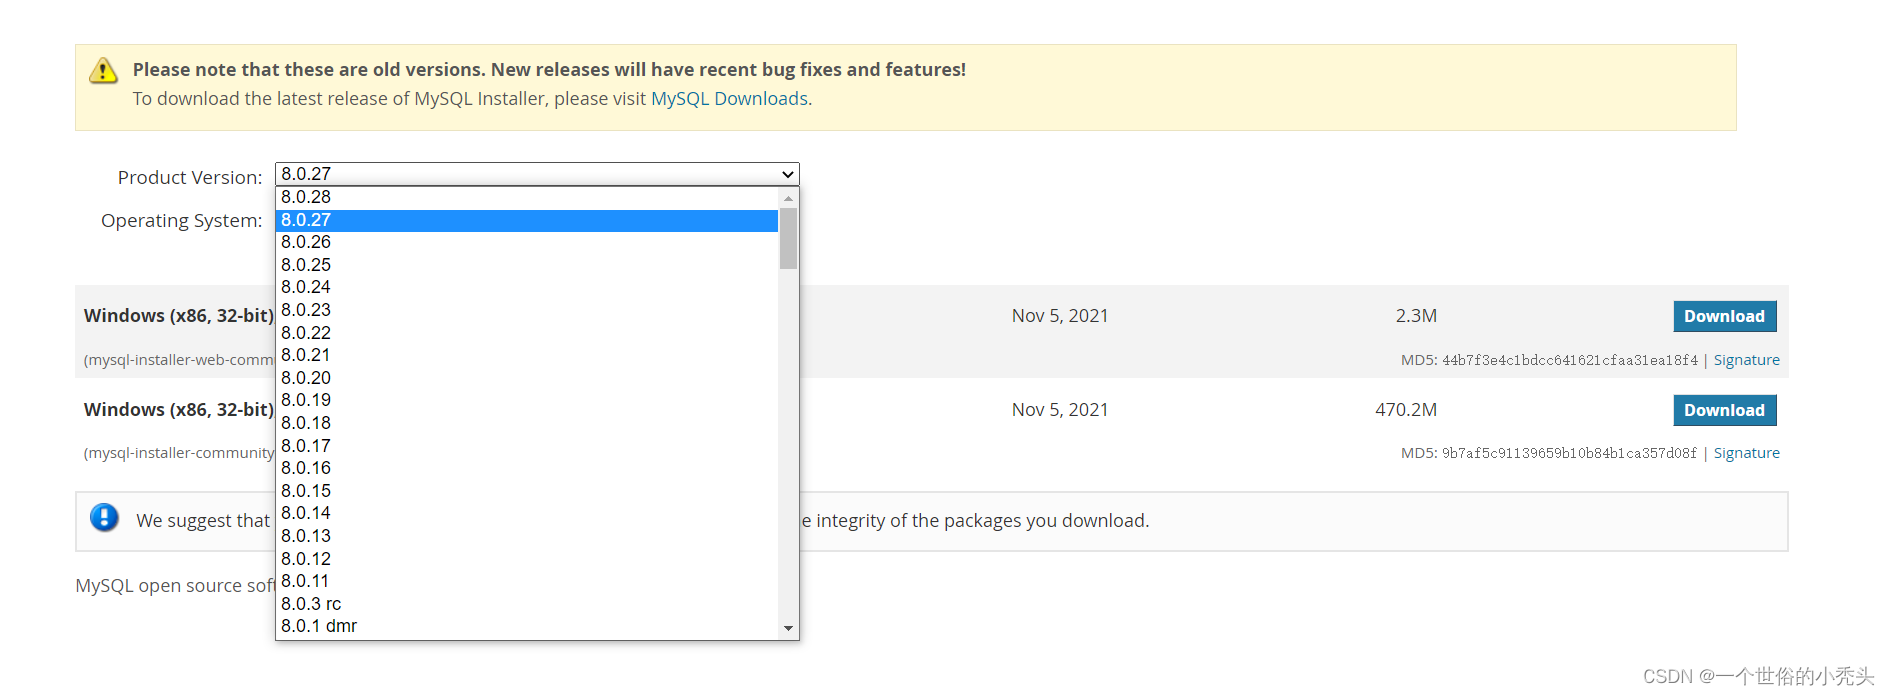This screenshot has width=1890, height=695.
Task: Collapse the Product Version dropdown showing 8.0.27
Action: pyautogui.click(x=537, y=174)
